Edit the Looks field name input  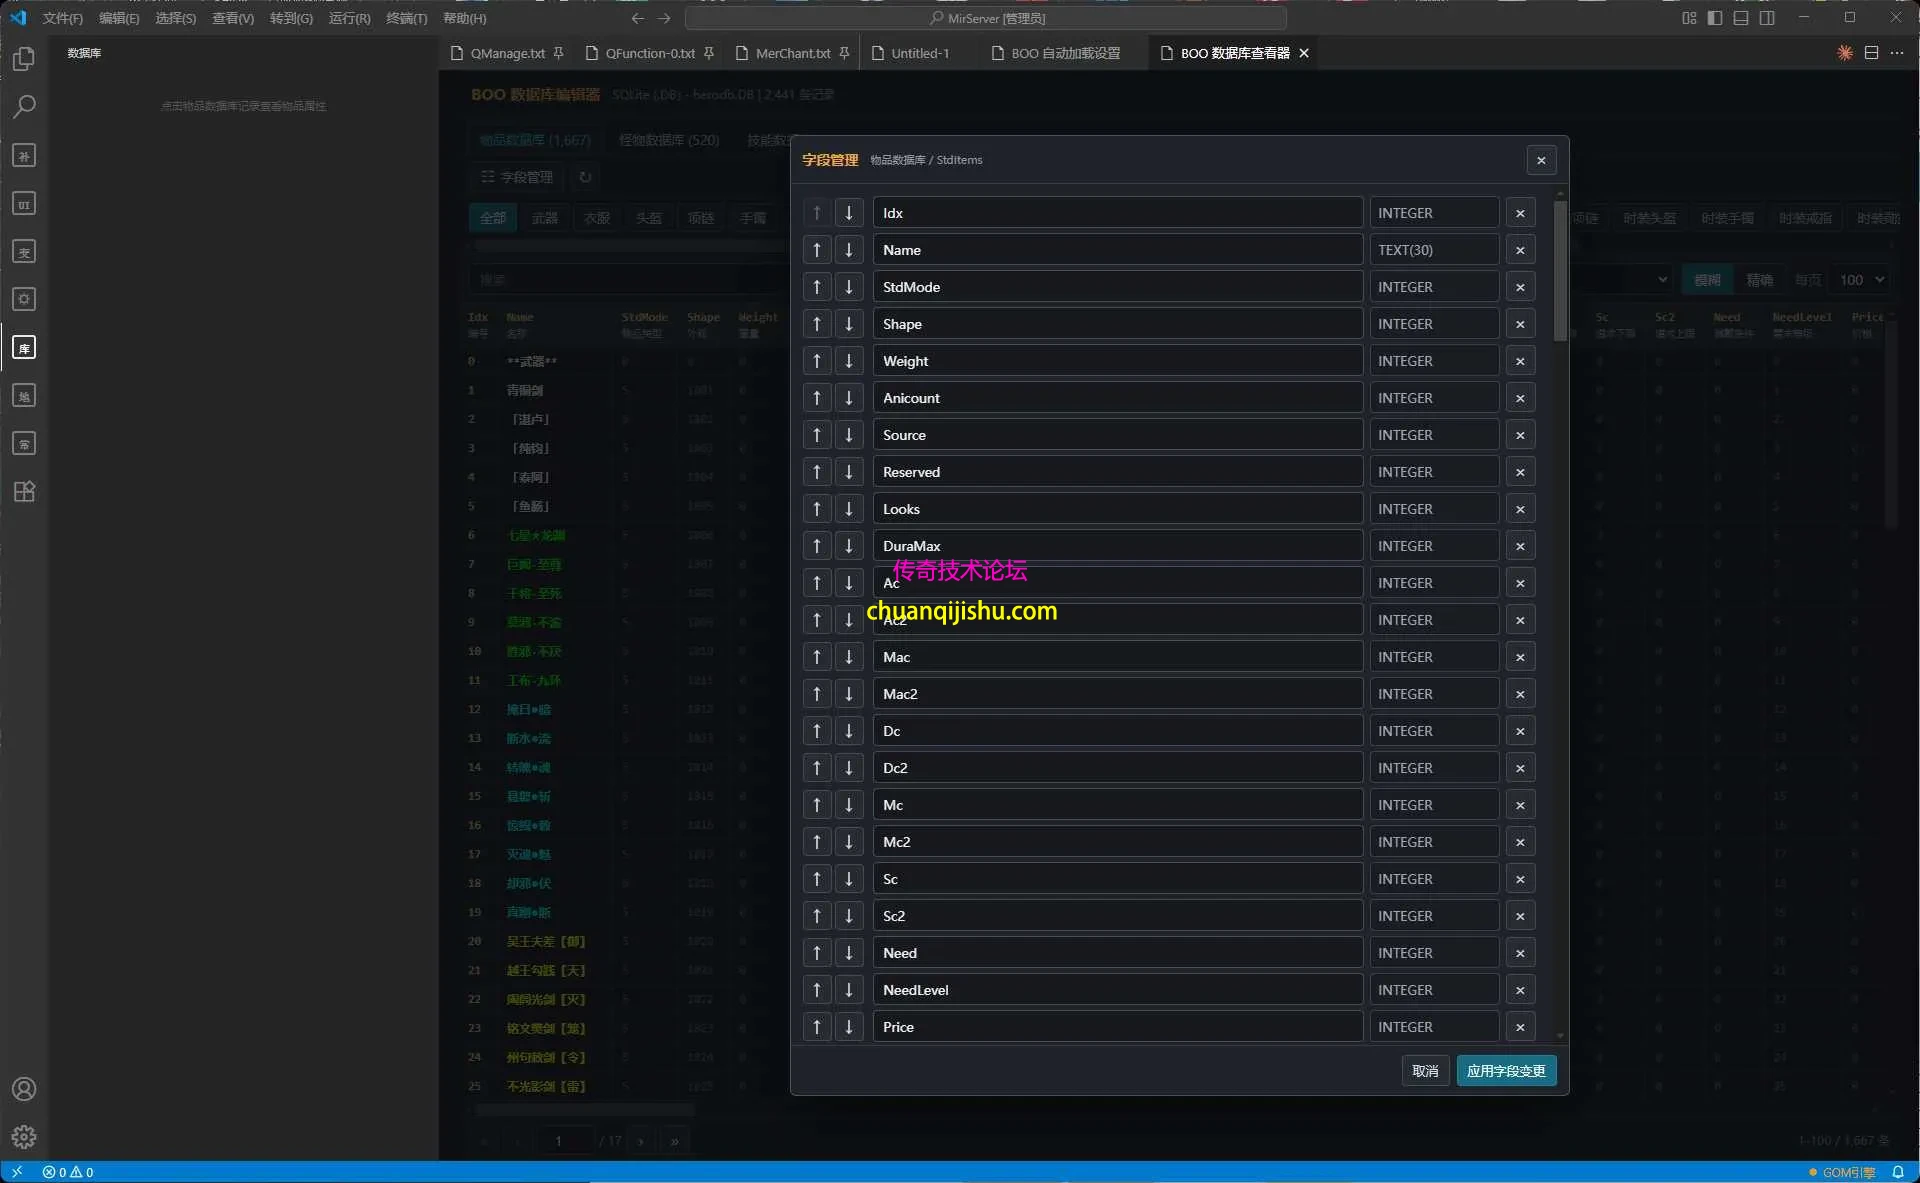coord(1117,509)
